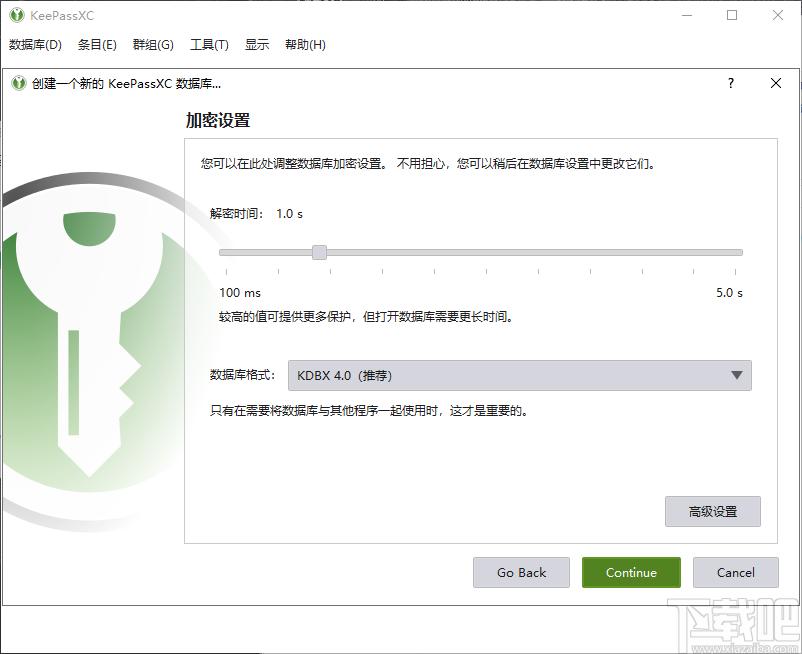Screen dimensions: 802x654
Task: Open the 显示 menu
Action: click(257, 45)
